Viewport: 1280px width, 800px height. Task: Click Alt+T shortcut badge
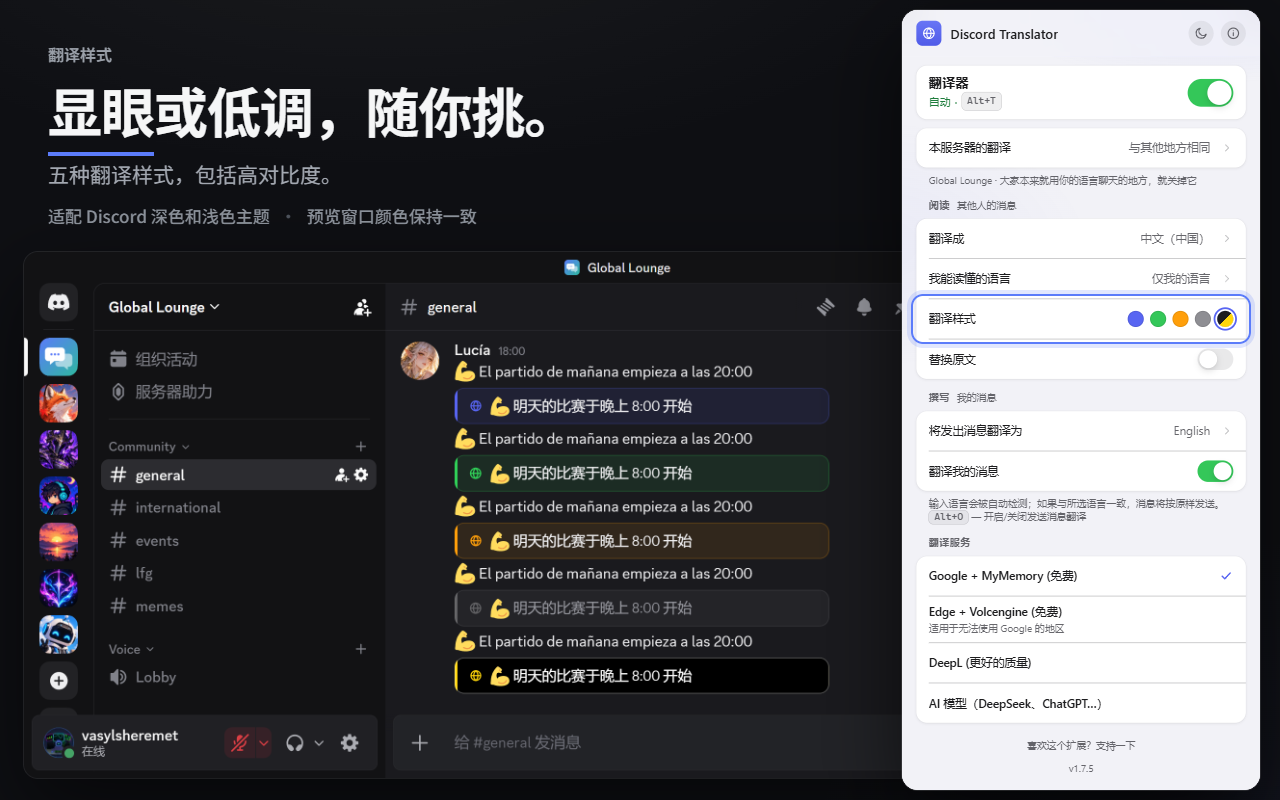[x=982, y=101]
